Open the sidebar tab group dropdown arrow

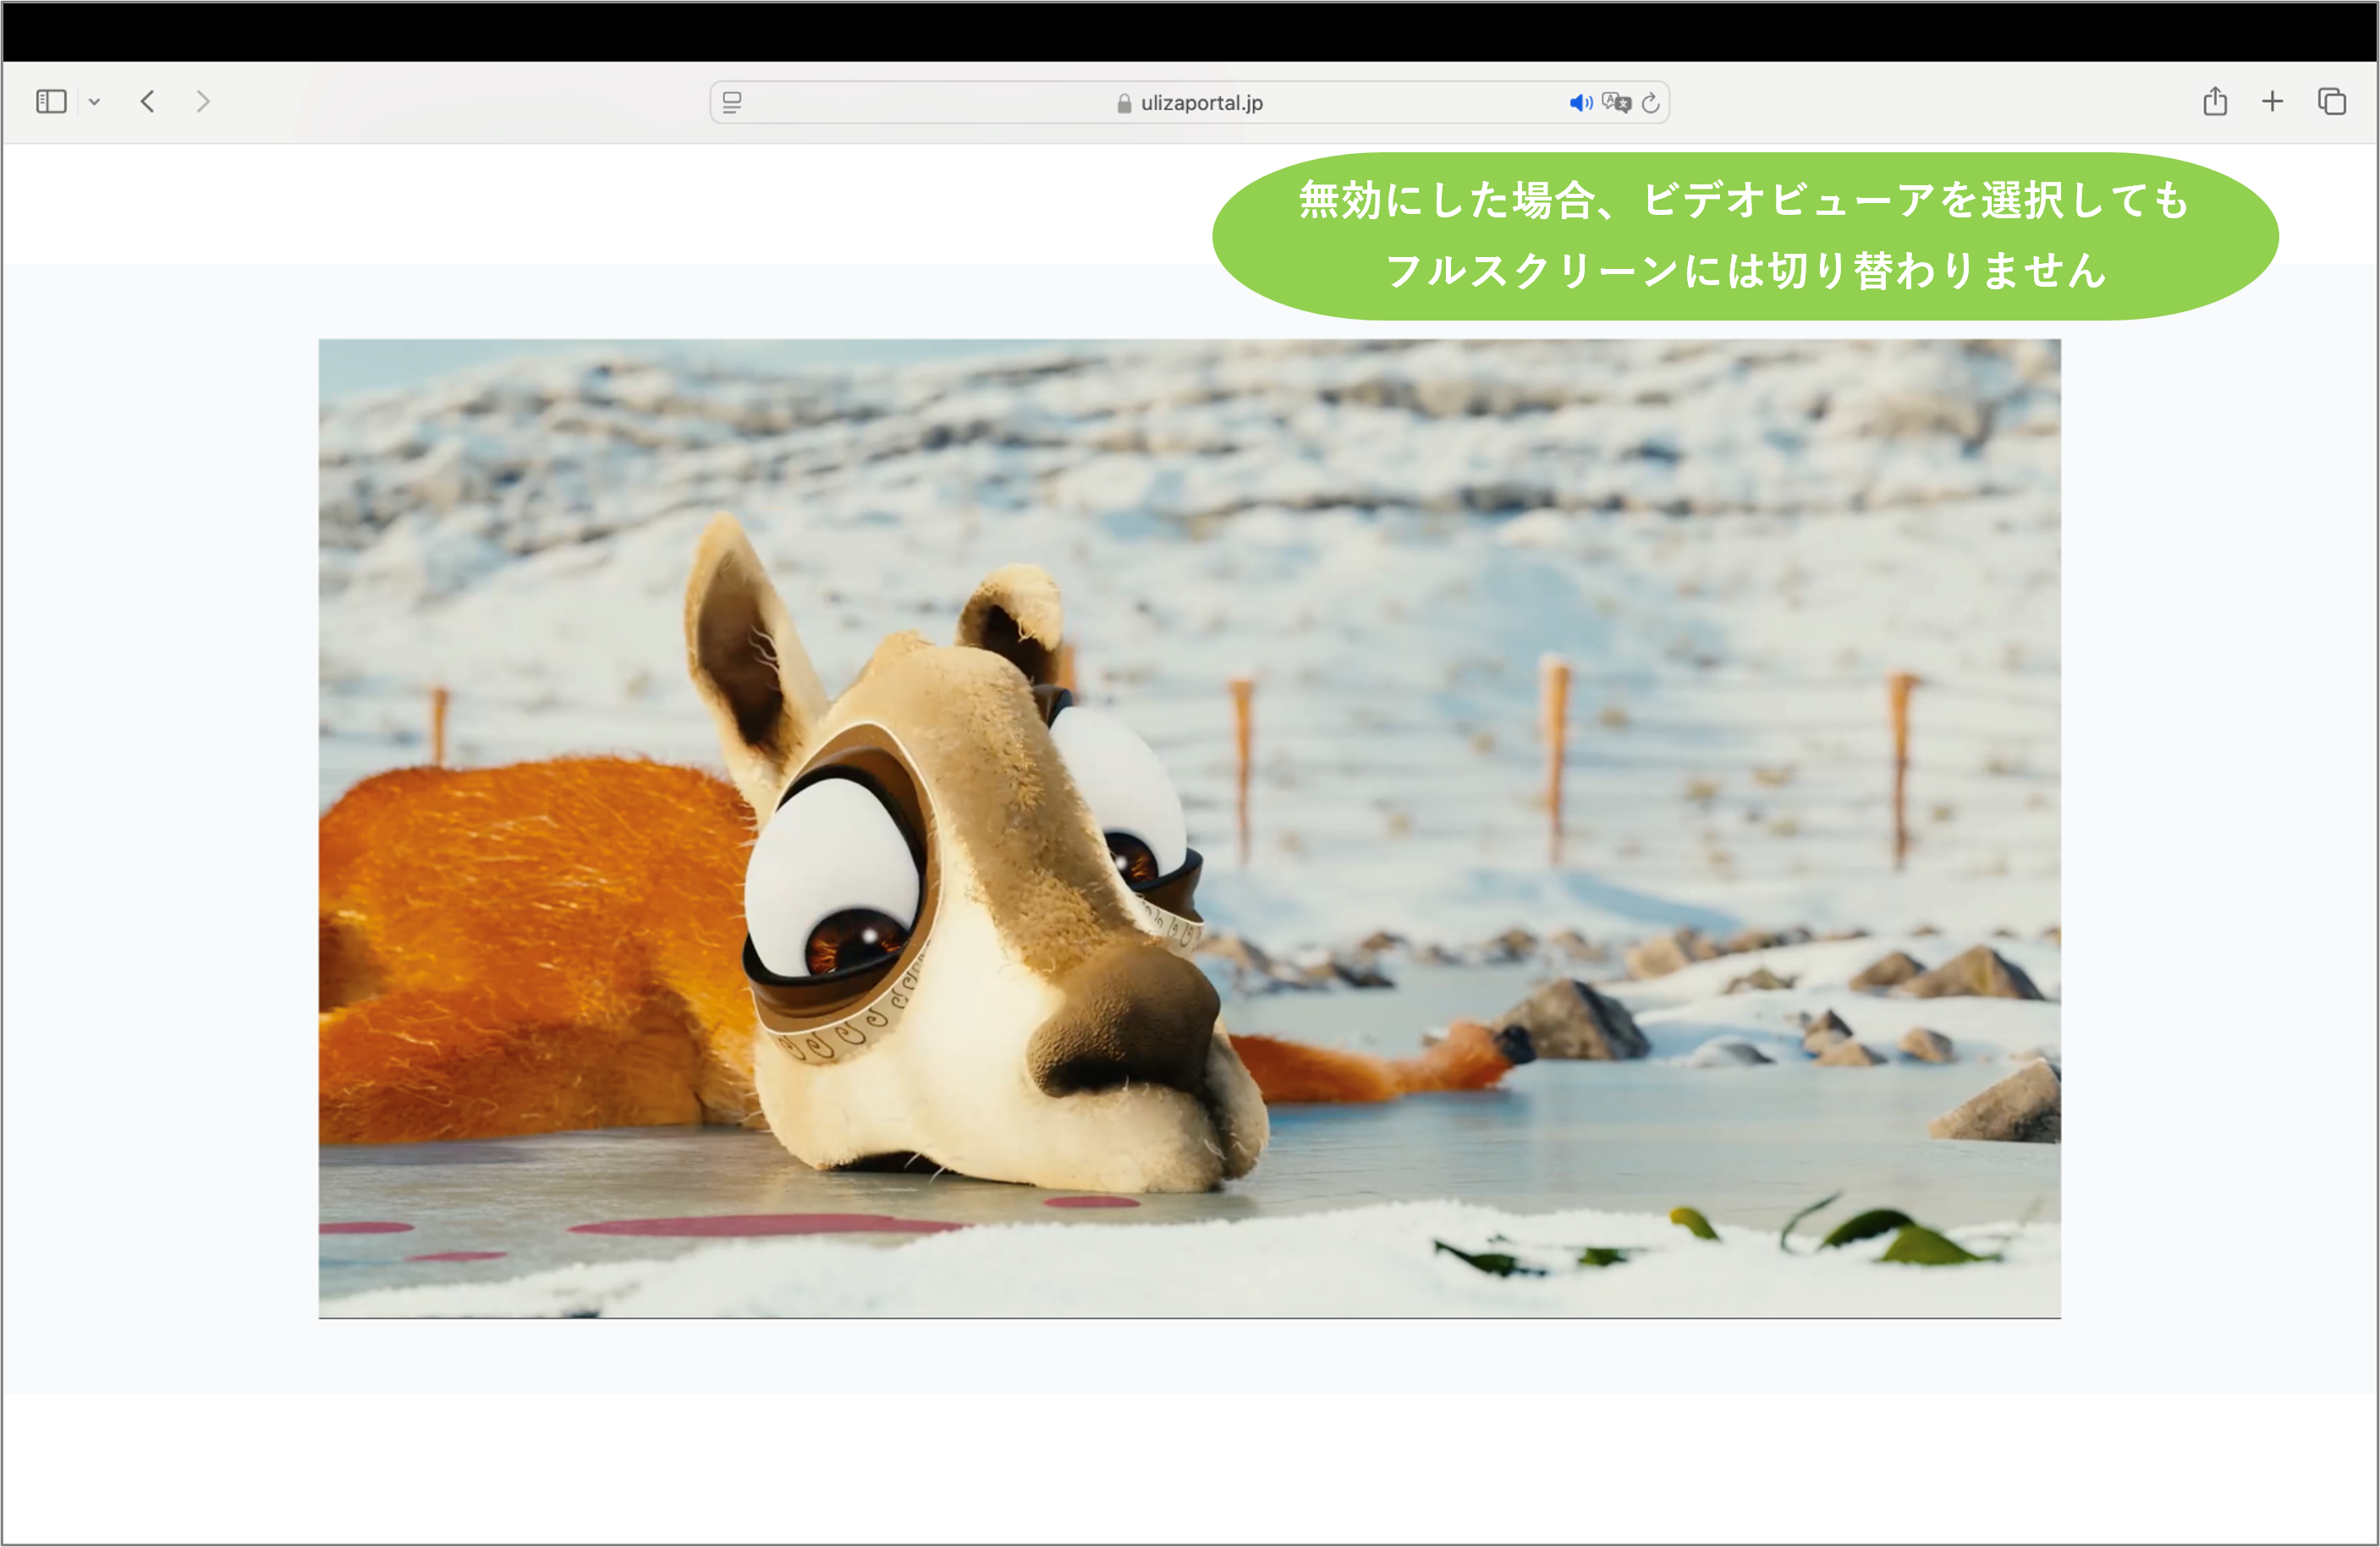tap(94, 101)
